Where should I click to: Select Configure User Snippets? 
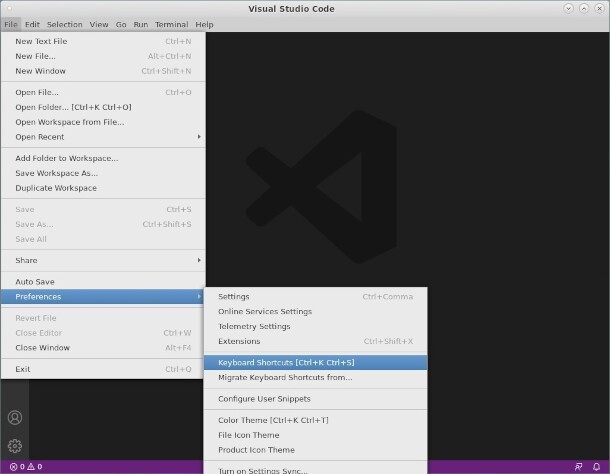click(316, 399)
